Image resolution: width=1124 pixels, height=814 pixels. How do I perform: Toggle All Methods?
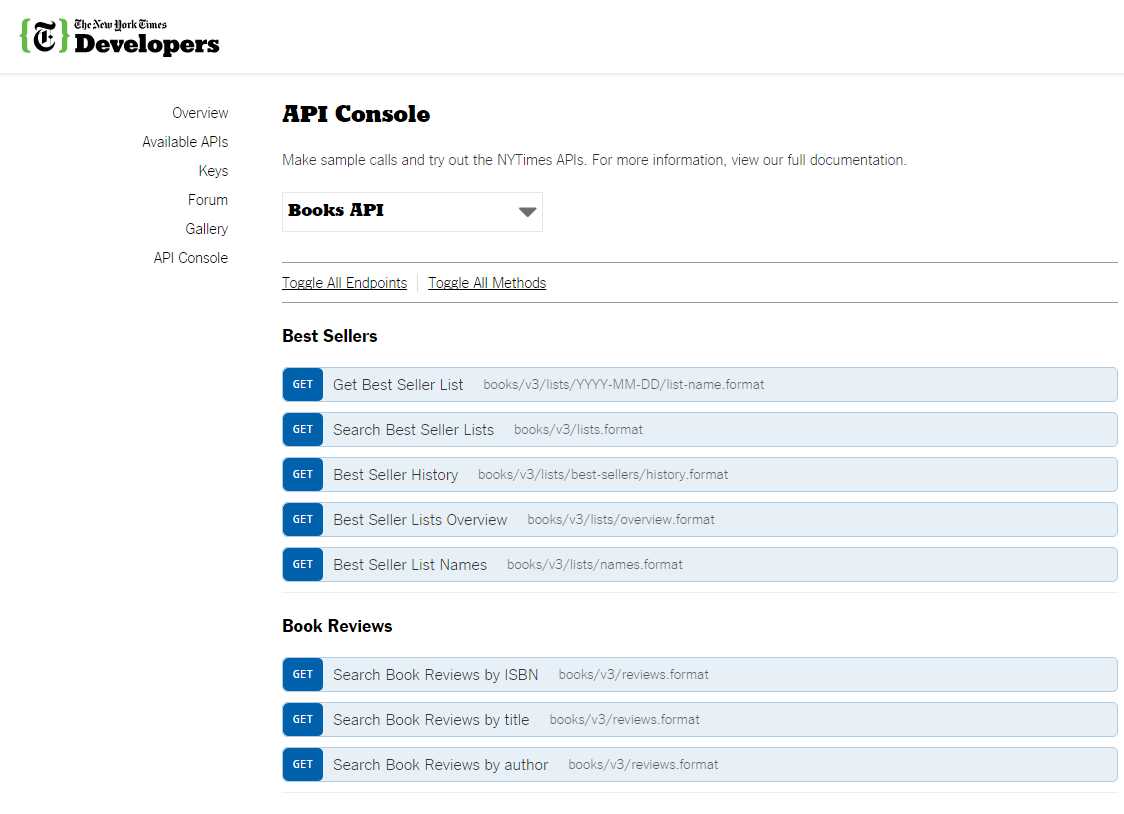[487, 283]
